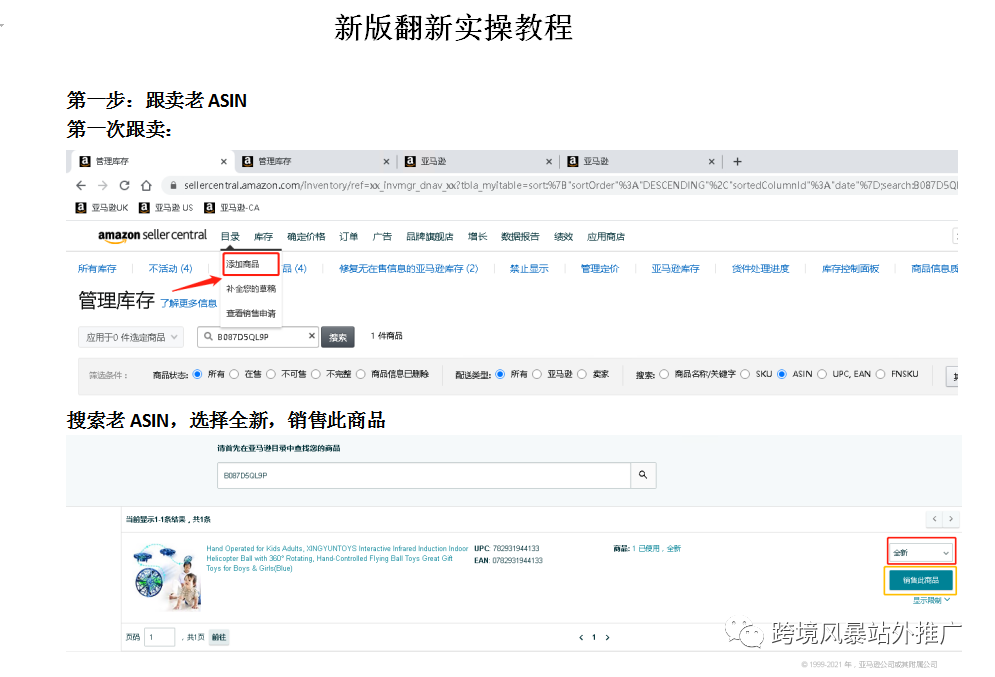
Task: Click the 销售此商品 button
Action: pos(921,580)
